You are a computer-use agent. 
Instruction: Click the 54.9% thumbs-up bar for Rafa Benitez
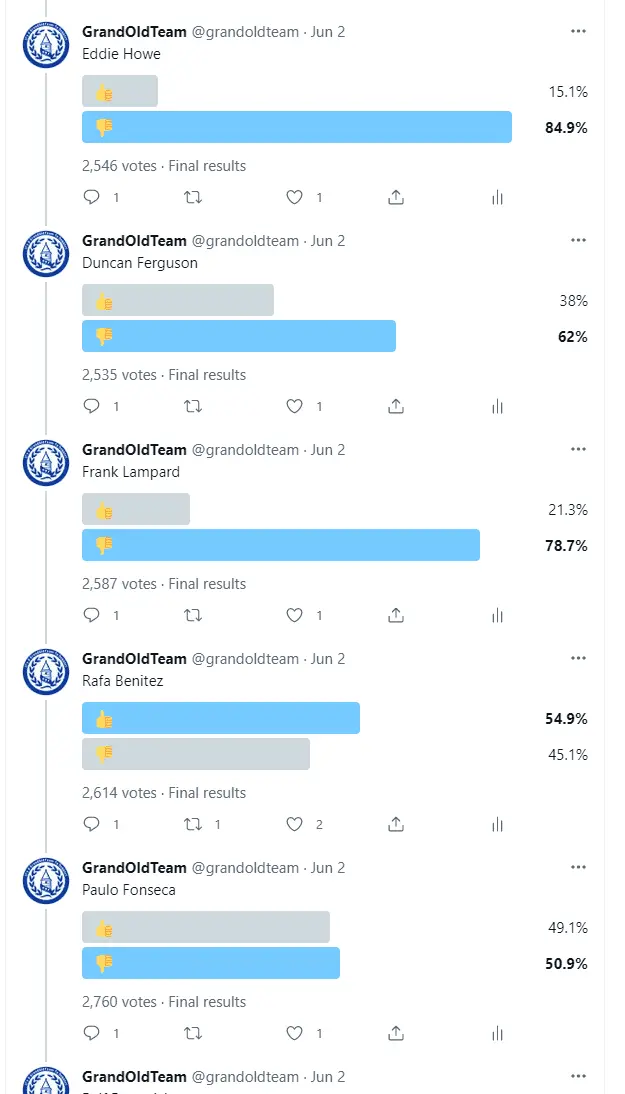coord(221,719)
